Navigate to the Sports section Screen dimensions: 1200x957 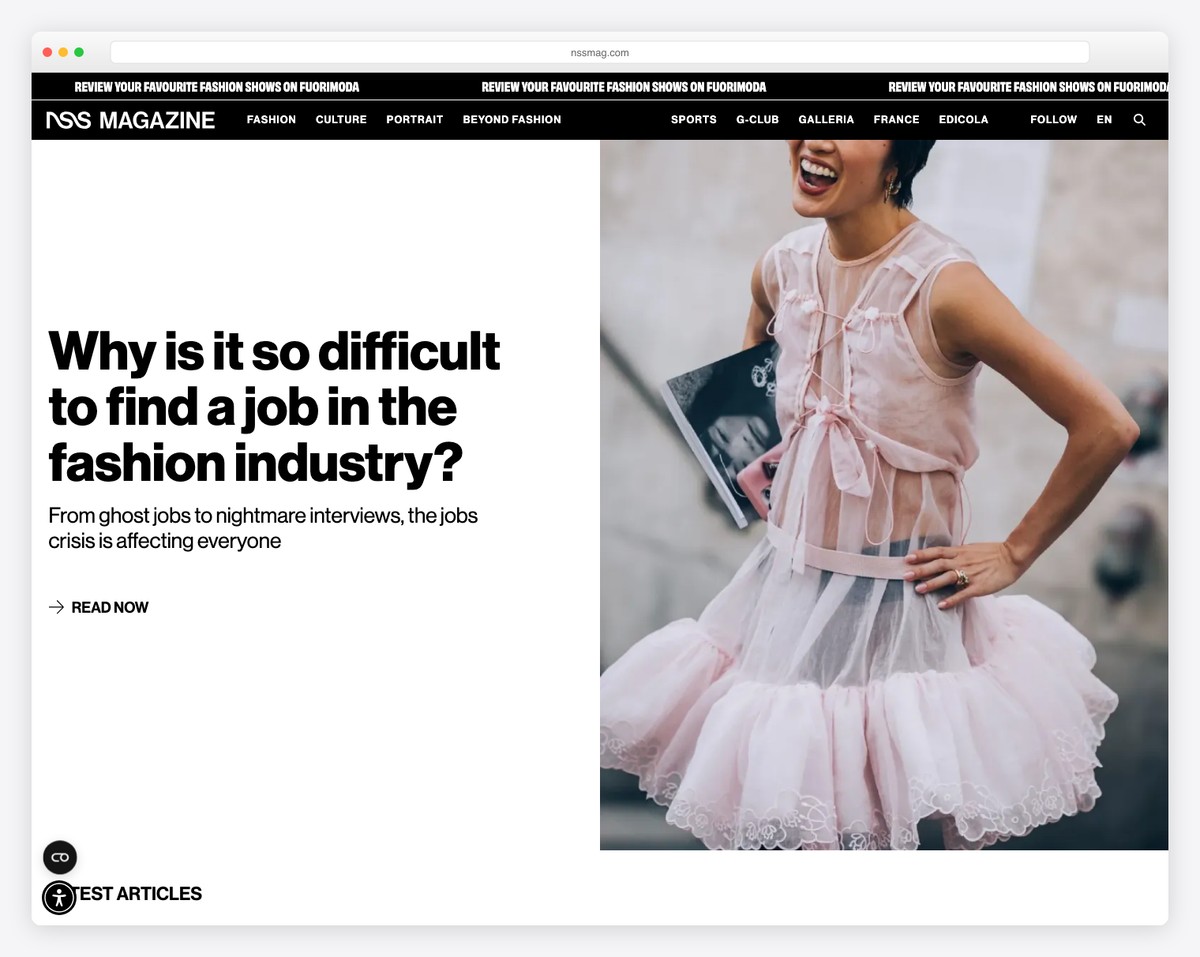pos(693,120)
